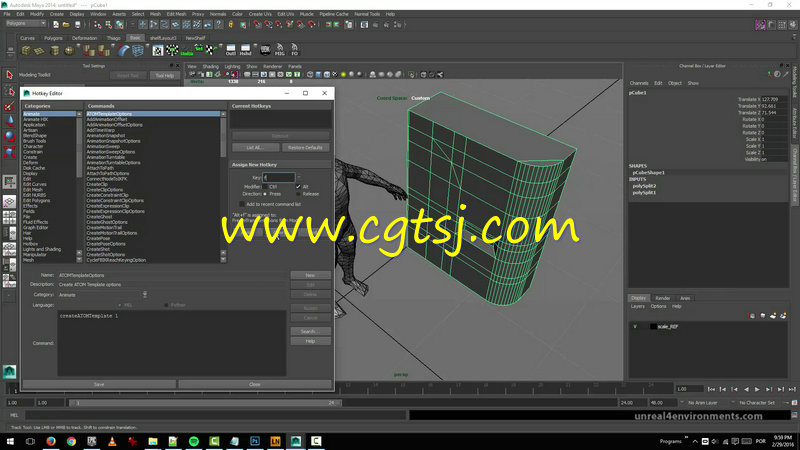Viewport: 800px width, 450px height.
Task: Click the Restore Defaults button
Action: coord(305,147)
